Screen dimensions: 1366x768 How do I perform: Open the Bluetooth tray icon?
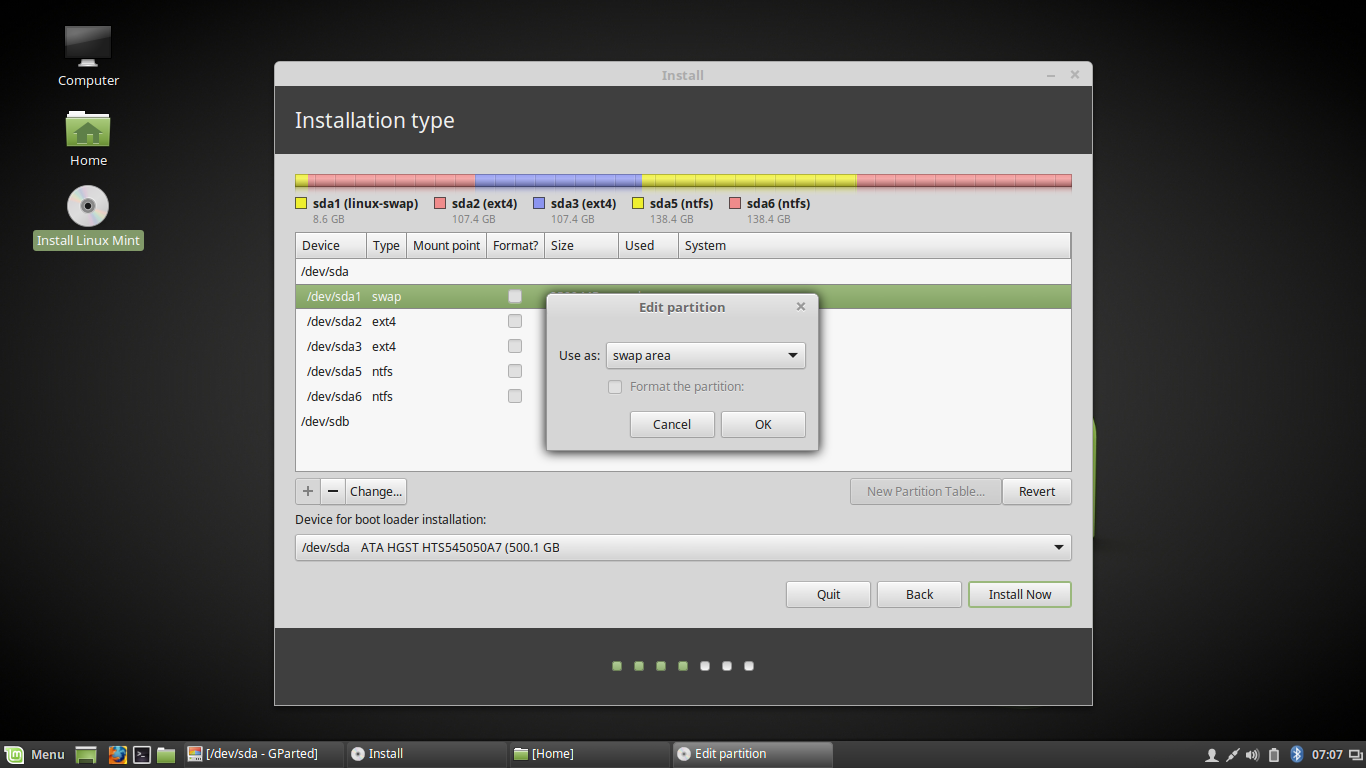[x=1296, y=754]
